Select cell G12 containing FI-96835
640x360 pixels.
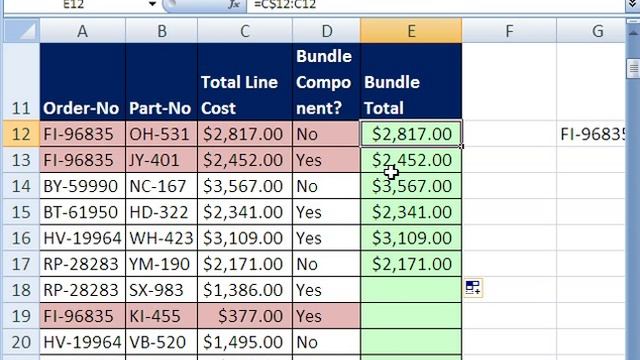point(591,134)
